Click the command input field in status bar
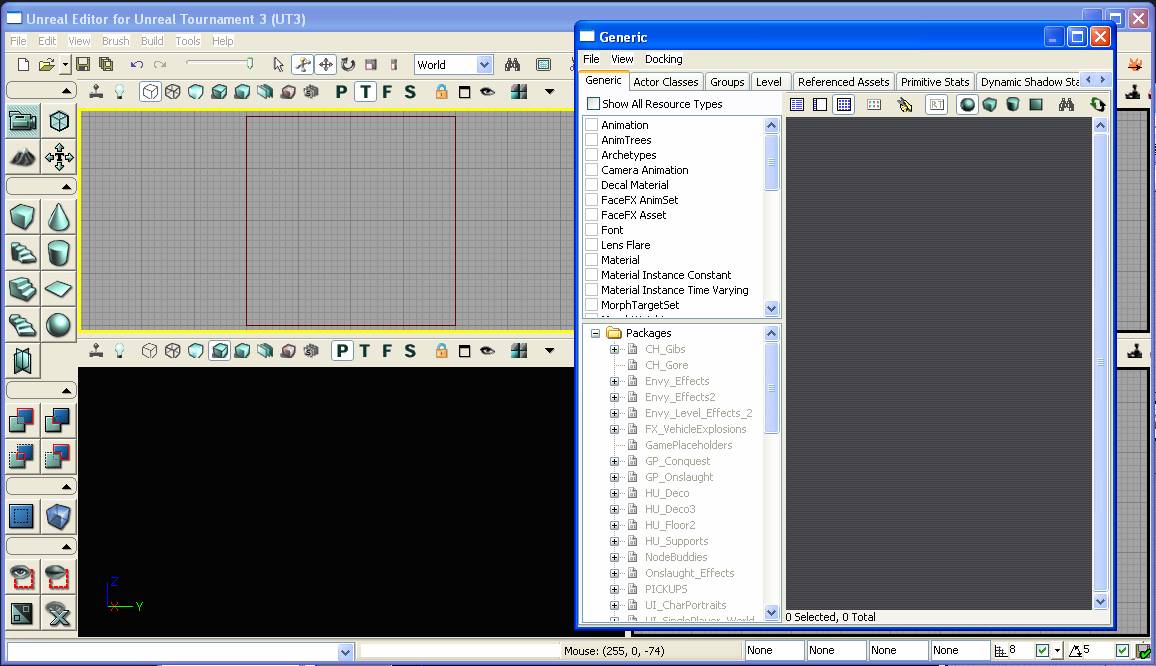Viewport: 1156px width, 666px height. (x=180, y=651)
